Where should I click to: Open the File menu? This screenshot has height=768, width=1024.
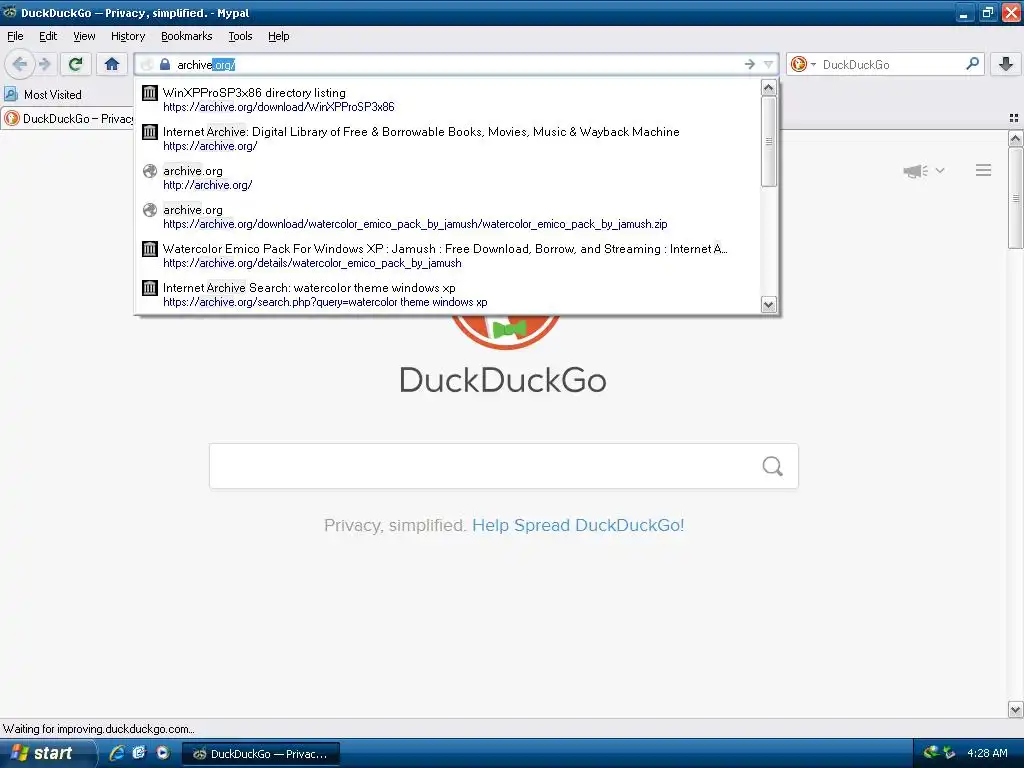pyautogui.click(x=15, y=36)
